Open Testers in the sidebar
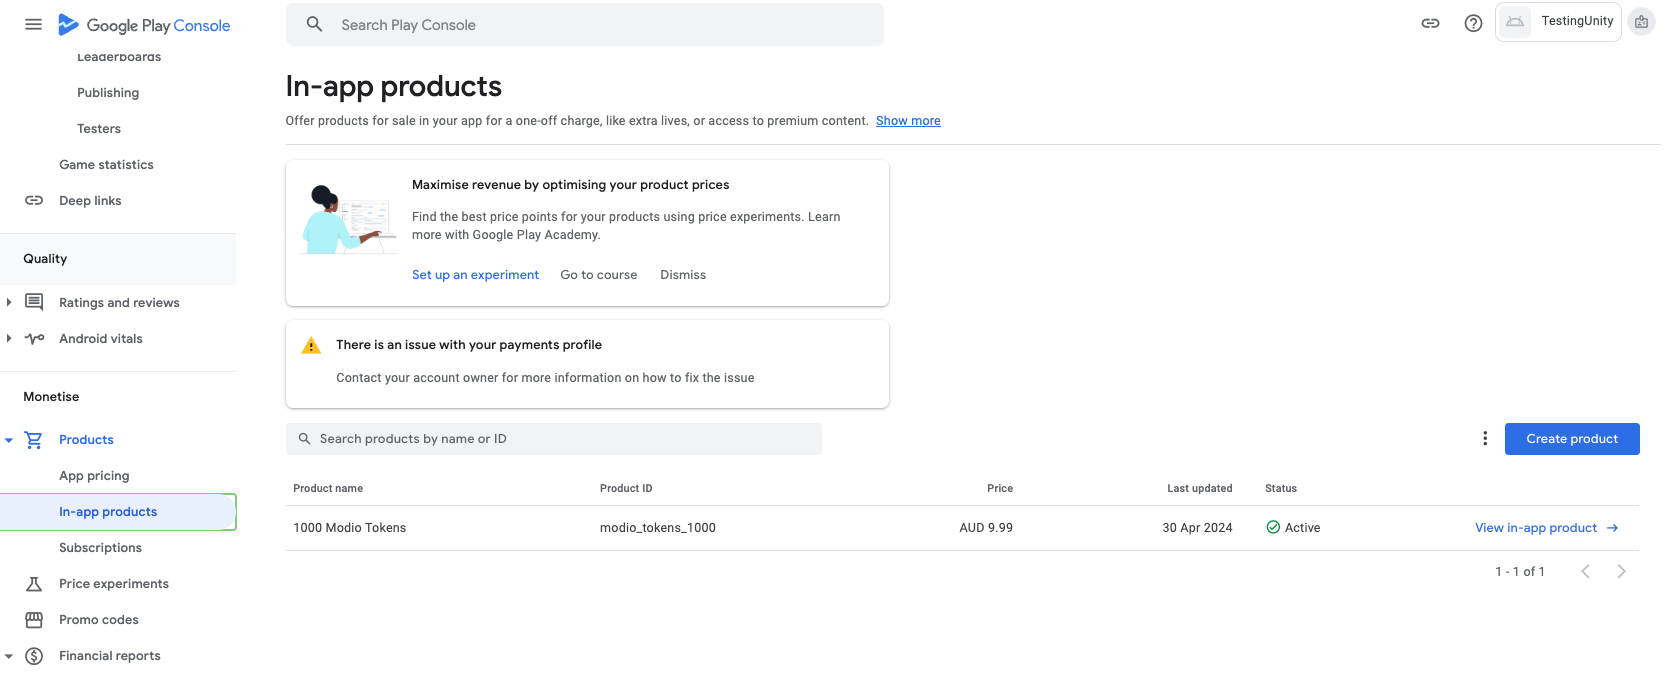The height and width of the screenshot is (680, 1669). (x=99, y=128)
